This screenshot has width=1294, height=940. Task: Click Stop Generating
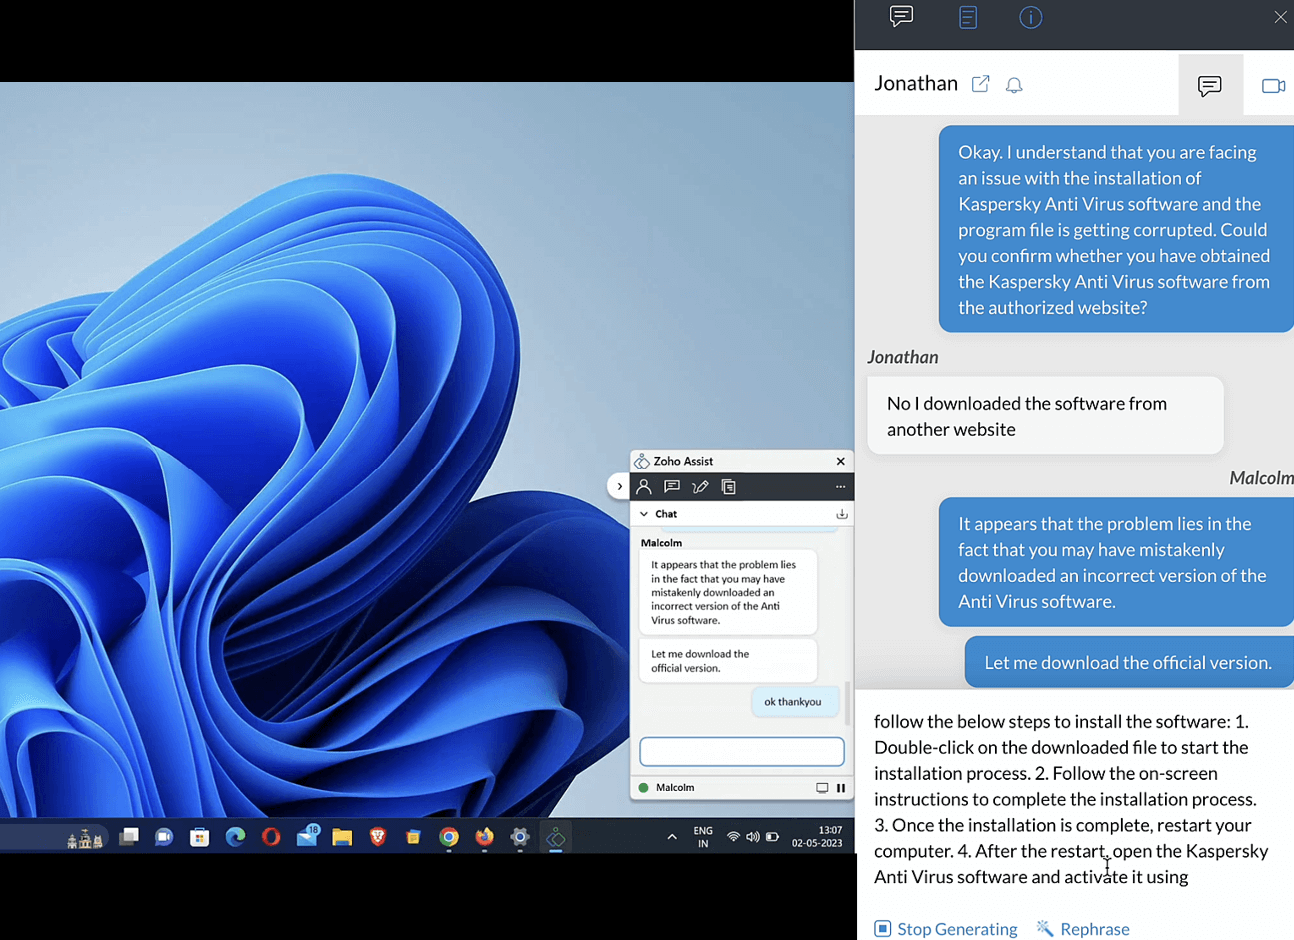[946, 929]
